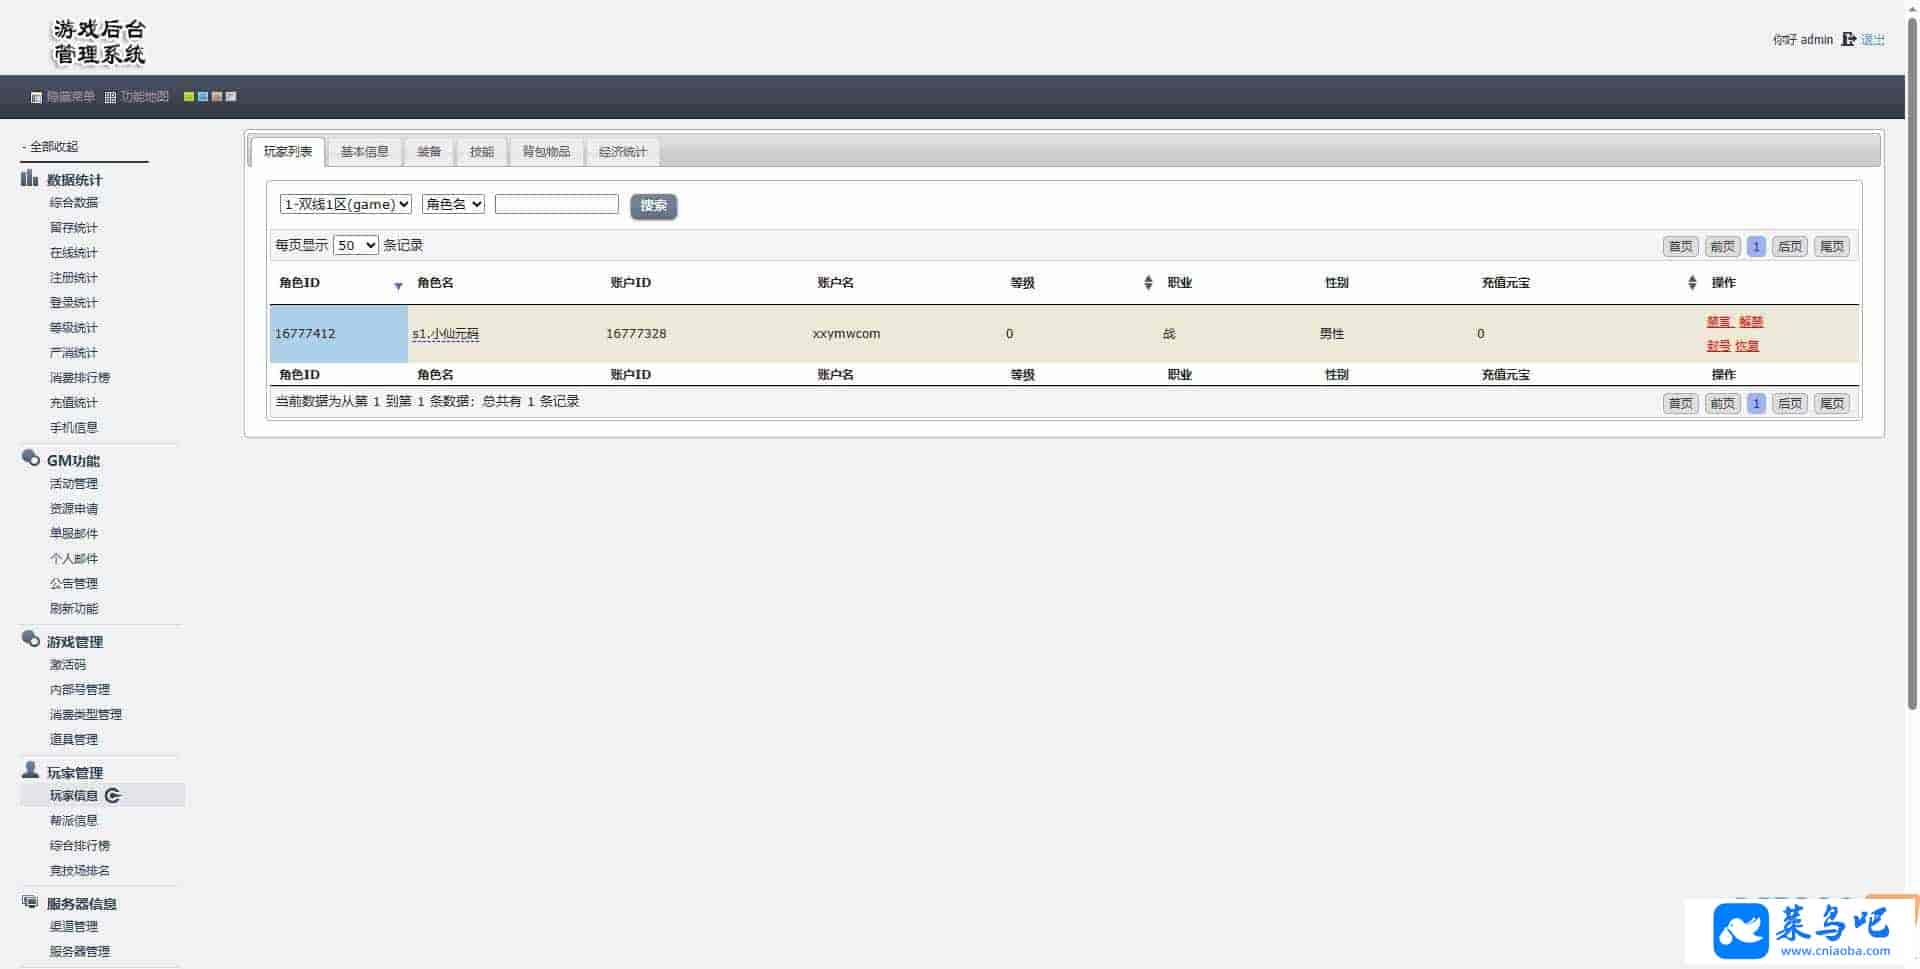The height and width of the screenshot is (969, 1920).
Task: Sort the 充值元宝 column with its arrows
Action: tap(1692, 283)
